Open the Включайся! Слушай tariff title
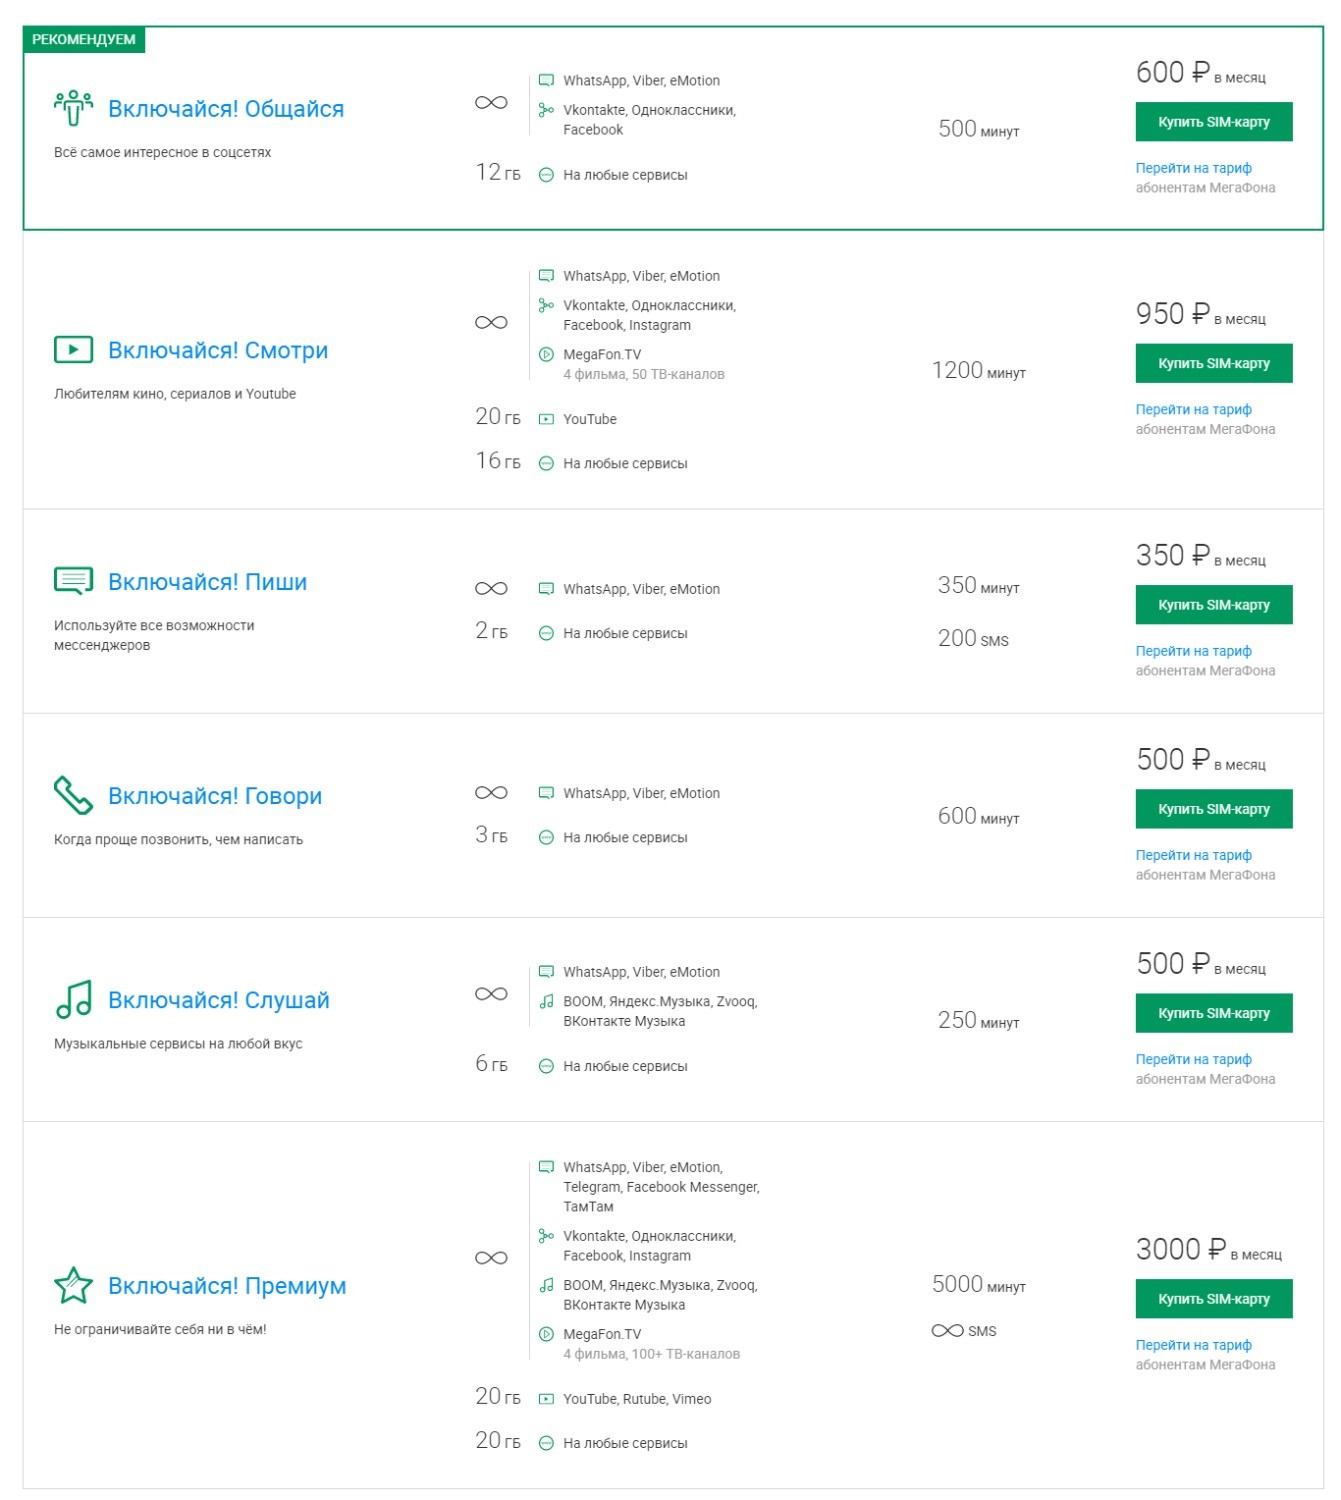The height and width of the screenshot is (1500, 1341). coord(219,1000)
